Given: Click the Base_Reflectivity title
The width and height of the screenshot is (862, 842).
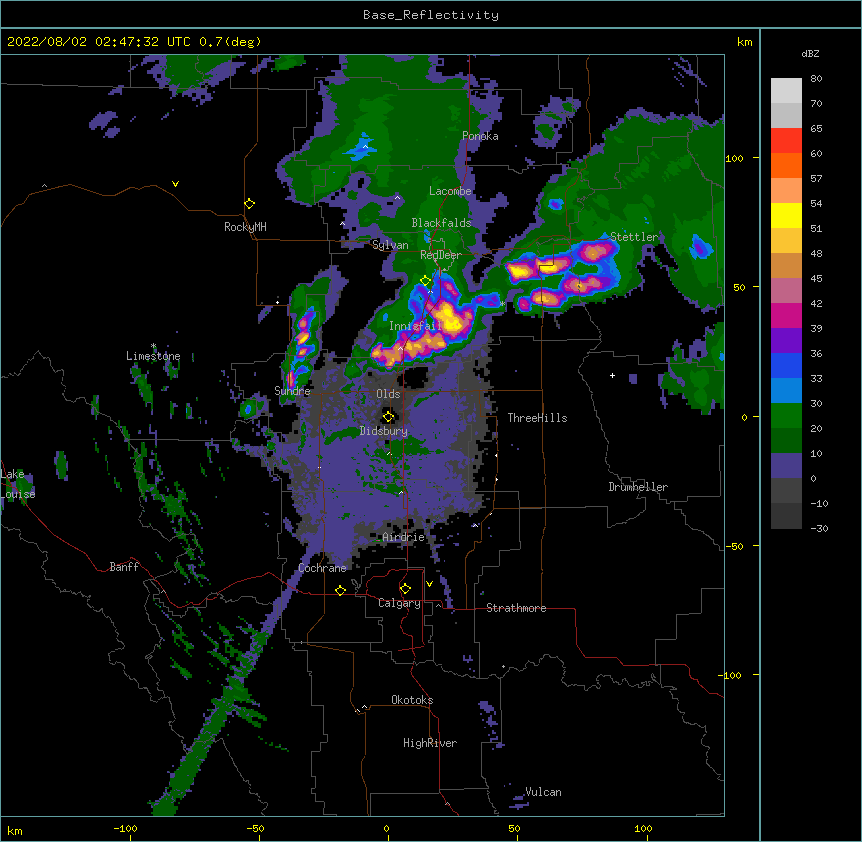Looking at the screenshot, I should click(x=431, y=15).
